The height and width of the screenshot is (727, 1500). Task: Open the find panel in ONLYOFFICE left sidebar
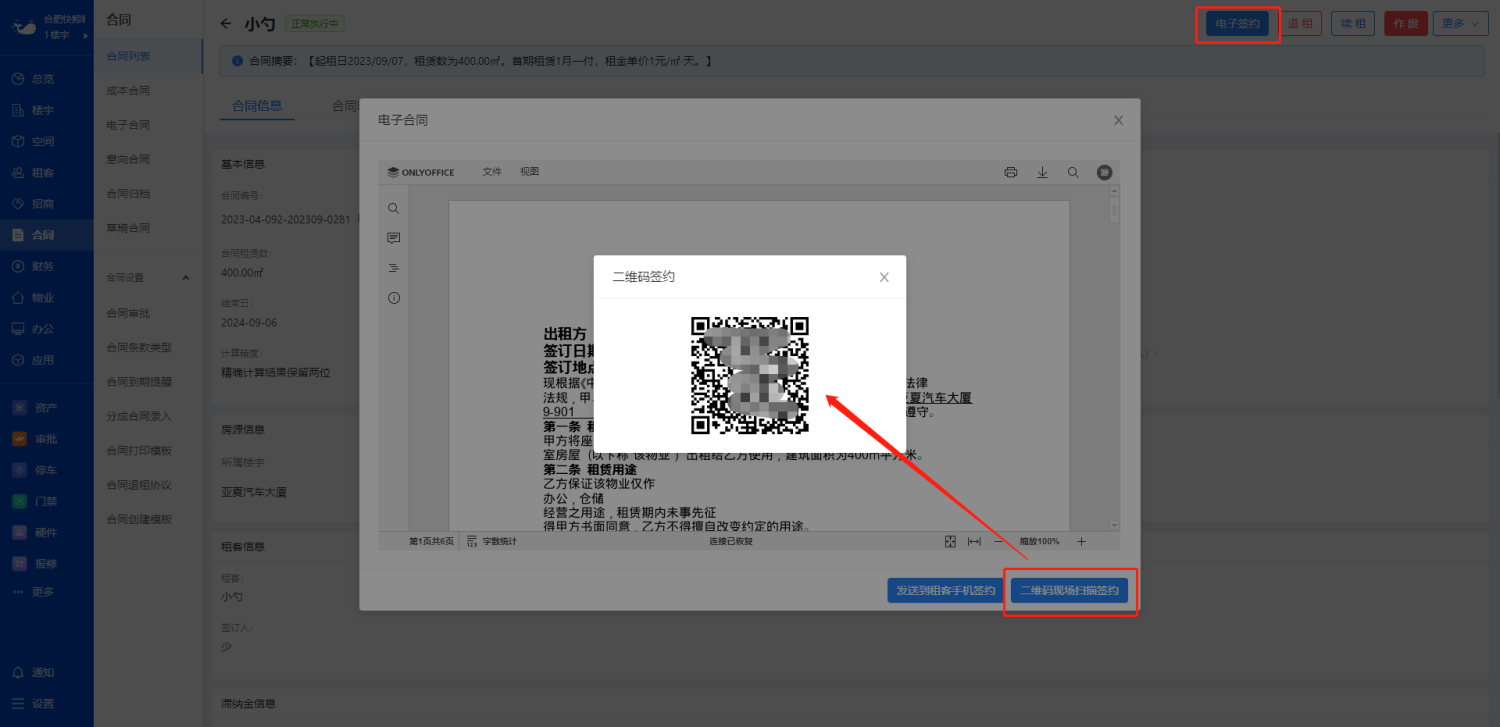(394, 208)
